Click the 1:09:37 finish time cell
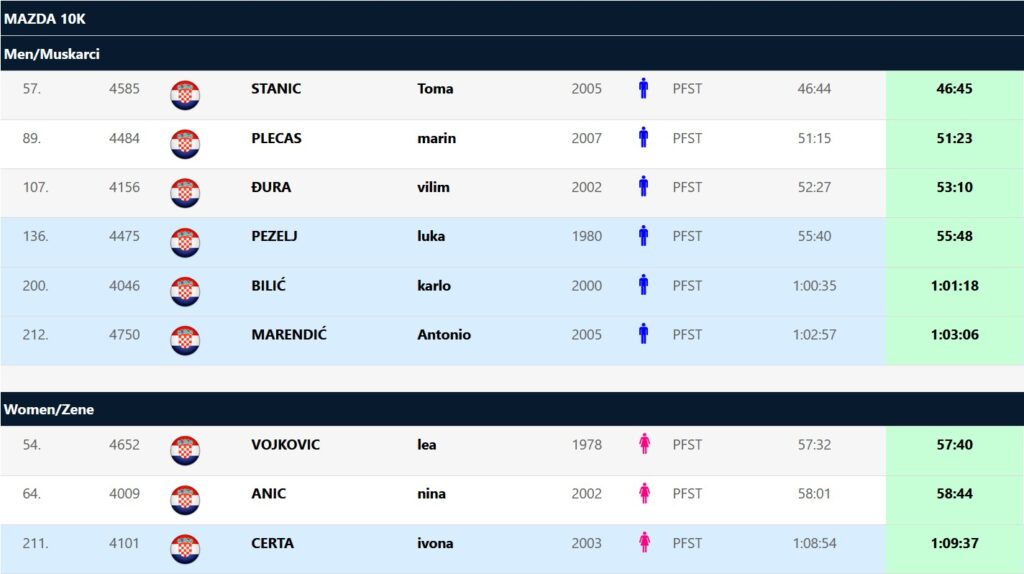Screen dimensions: 1024x574 954,543
